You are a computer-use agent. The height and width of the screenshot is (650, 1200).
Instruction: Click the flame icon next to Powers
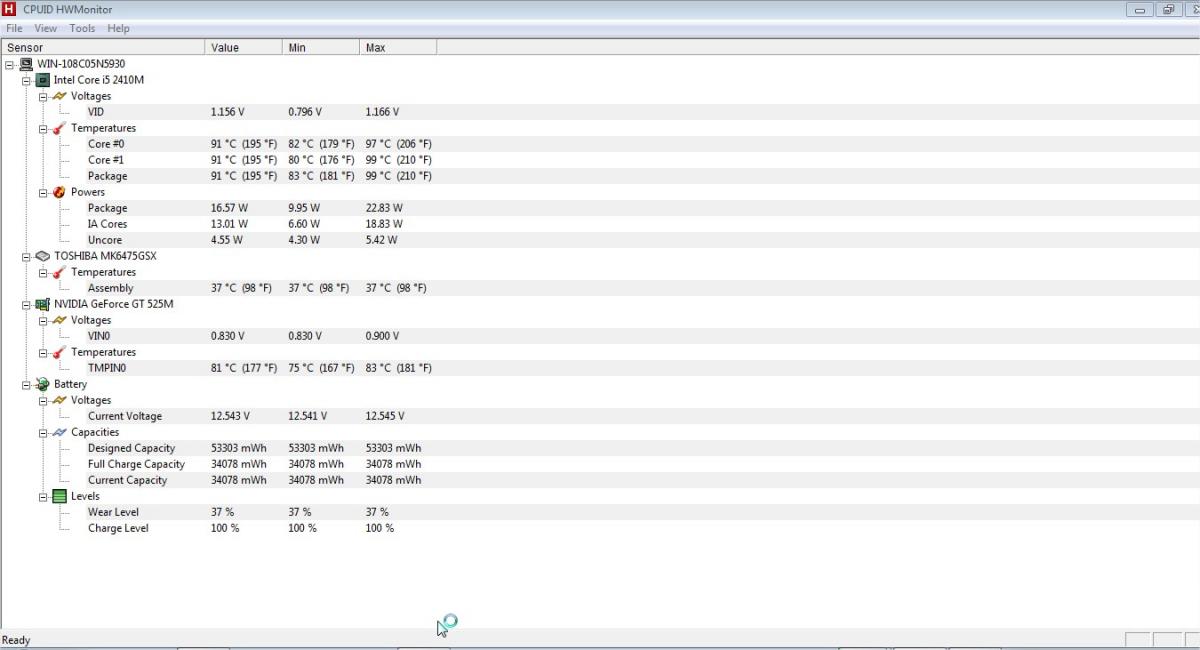click(59, 192)
